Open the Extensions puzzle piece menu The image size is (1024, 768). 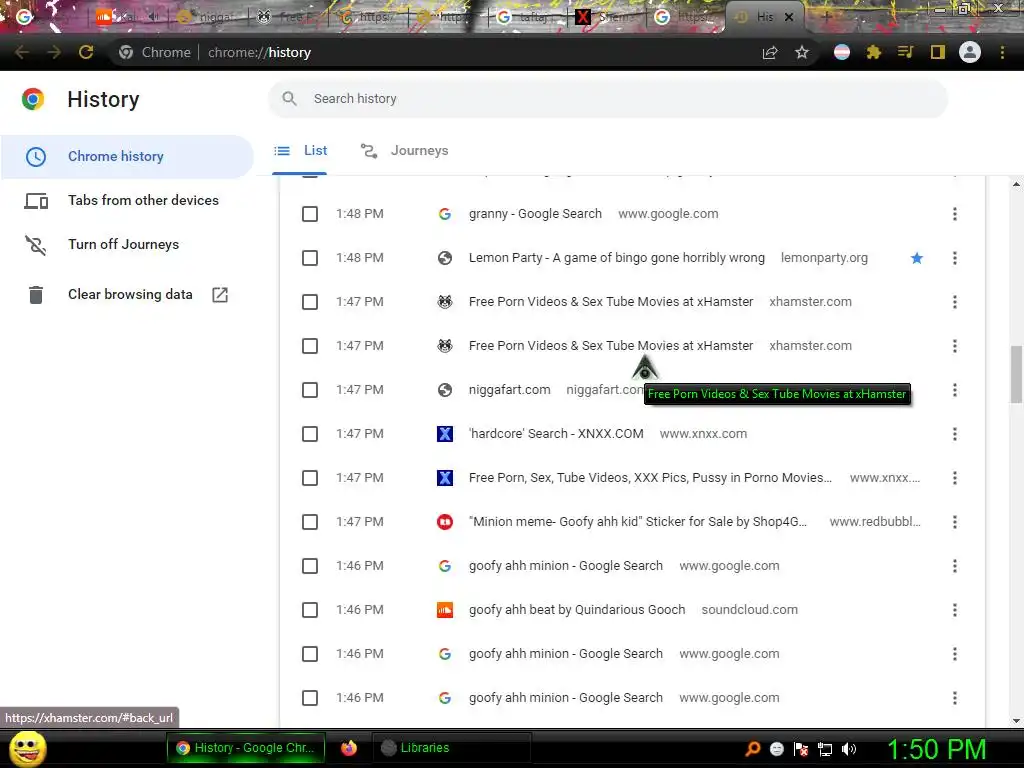[874, 52]
